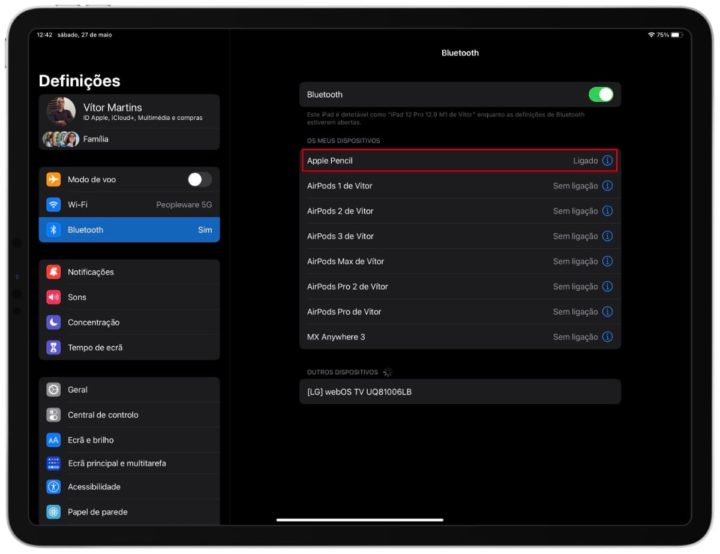720x554 pixels.
Task: Tap the battery icon in status bar
Action: coord(675,35)
